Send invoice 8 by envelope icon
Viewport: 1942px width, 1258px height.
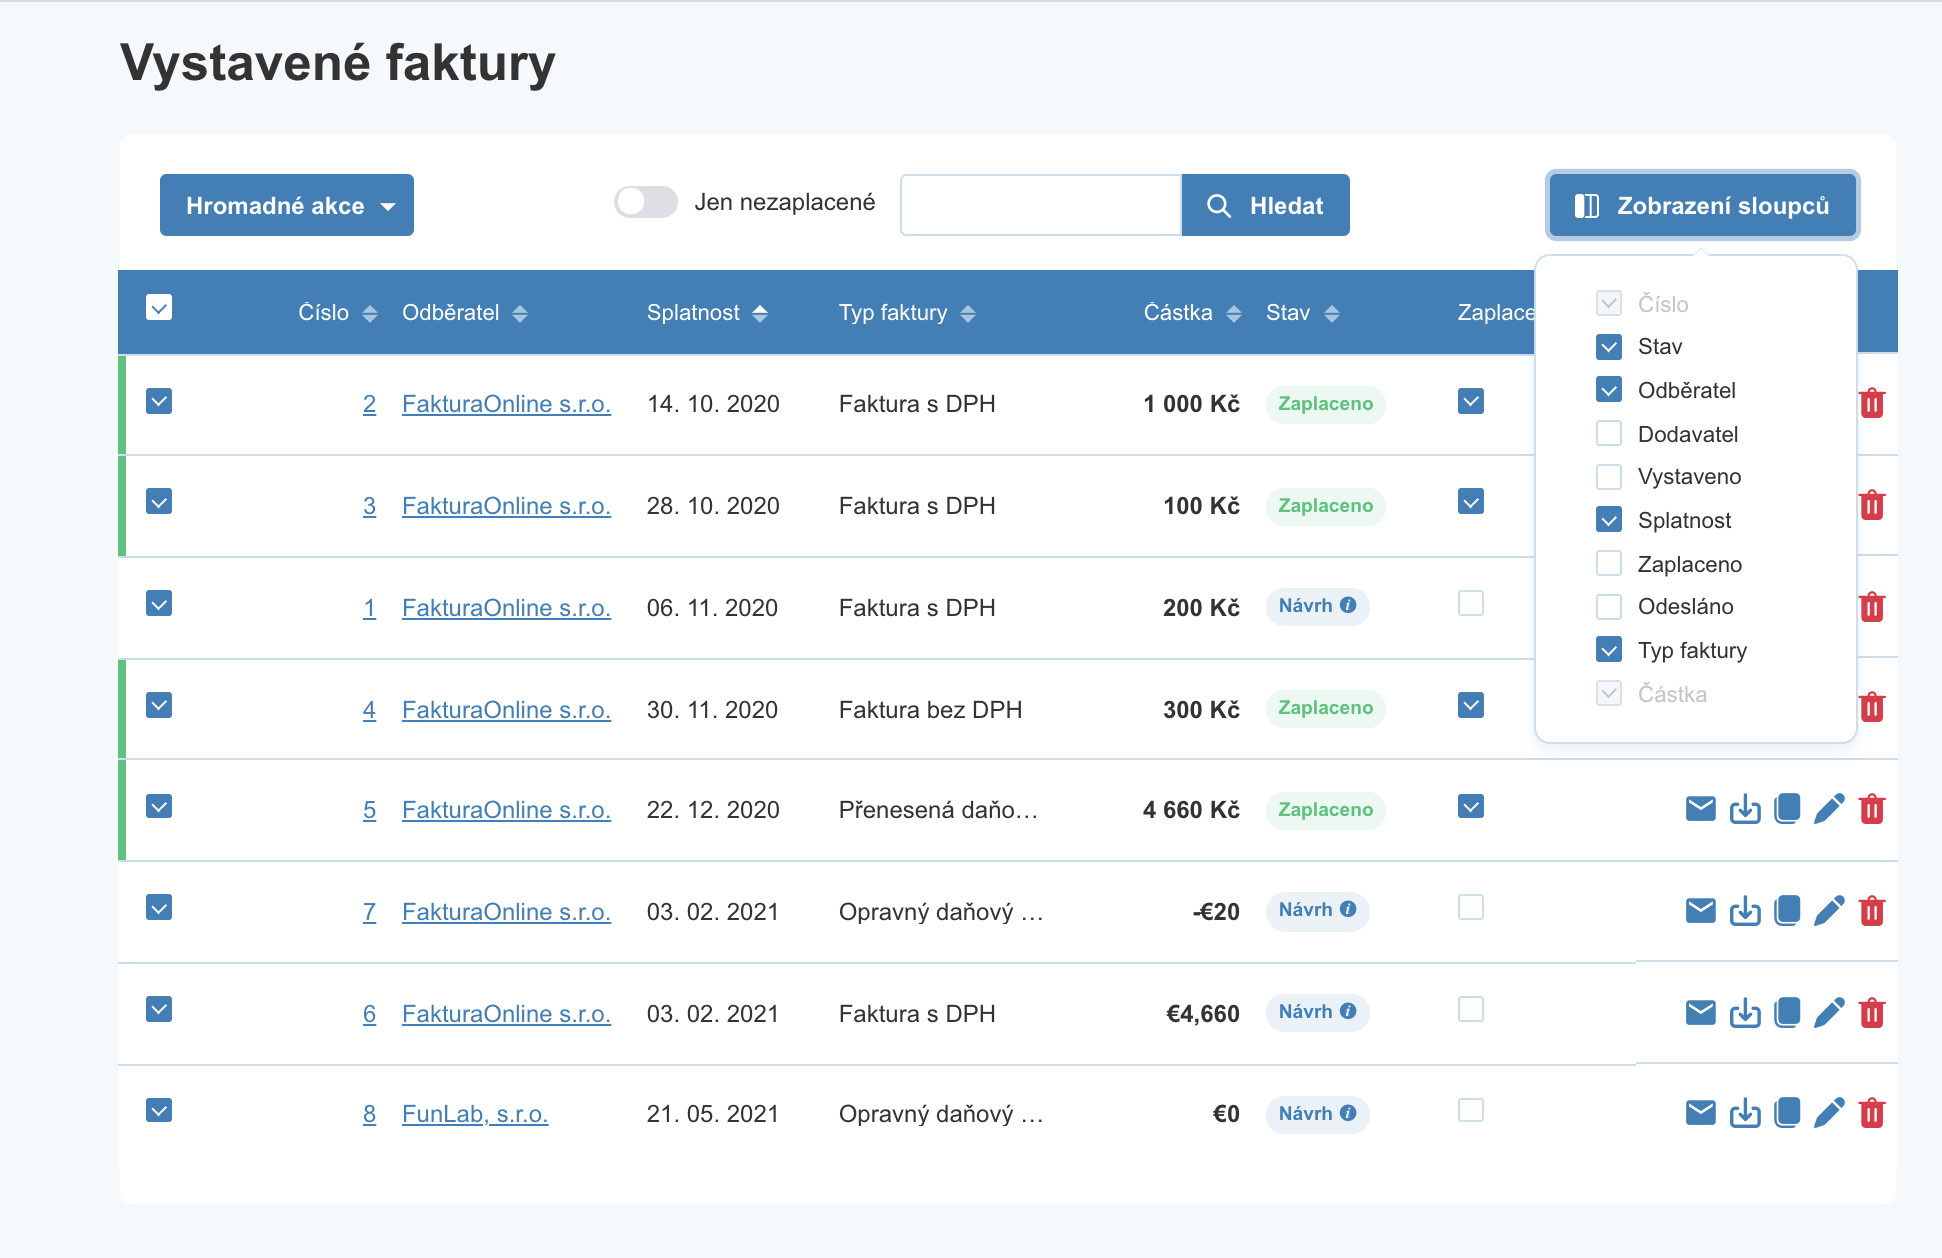(1700, 1113)
